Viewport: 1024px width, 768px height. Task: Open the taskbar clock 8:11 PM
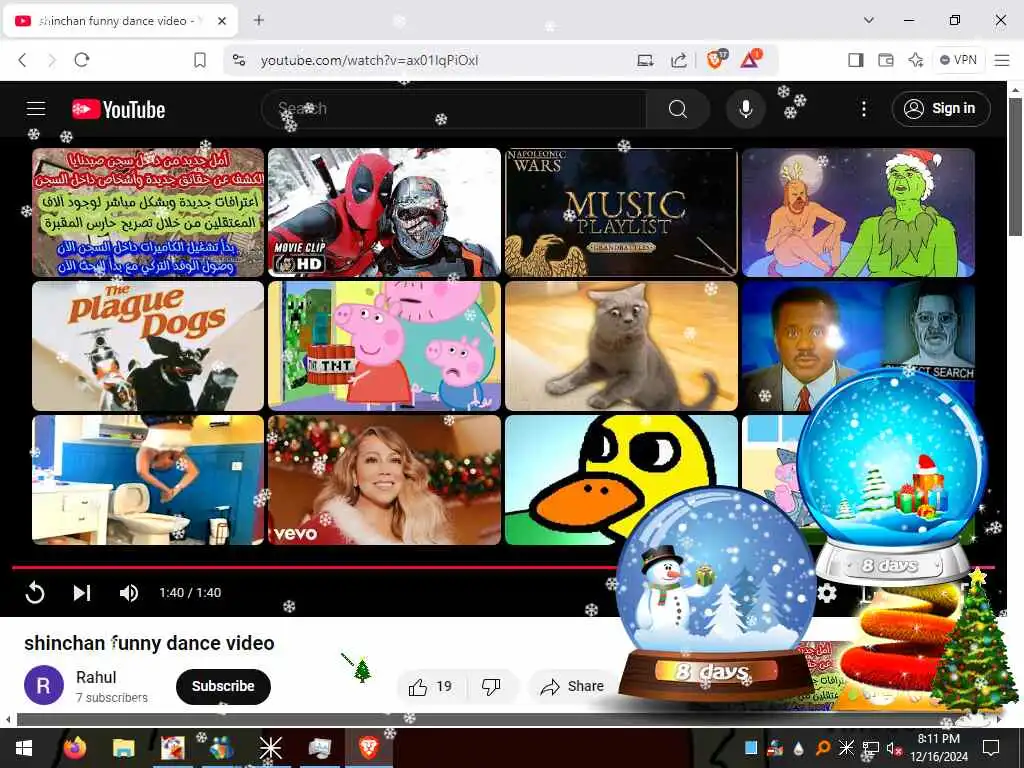coord(939,748)
